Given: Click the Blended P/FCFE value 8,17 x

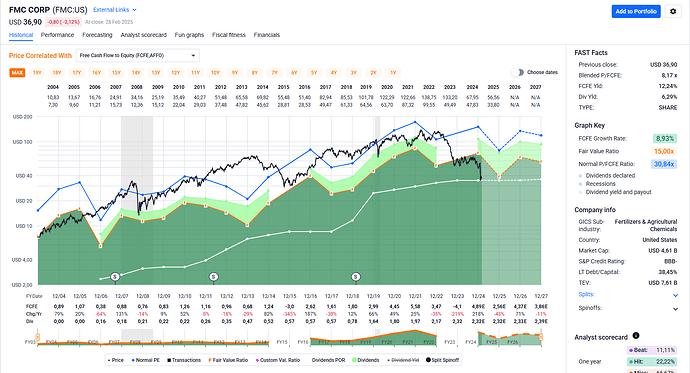Looking at the screenshot, I should pyautogui.click(x=669, y=75).
